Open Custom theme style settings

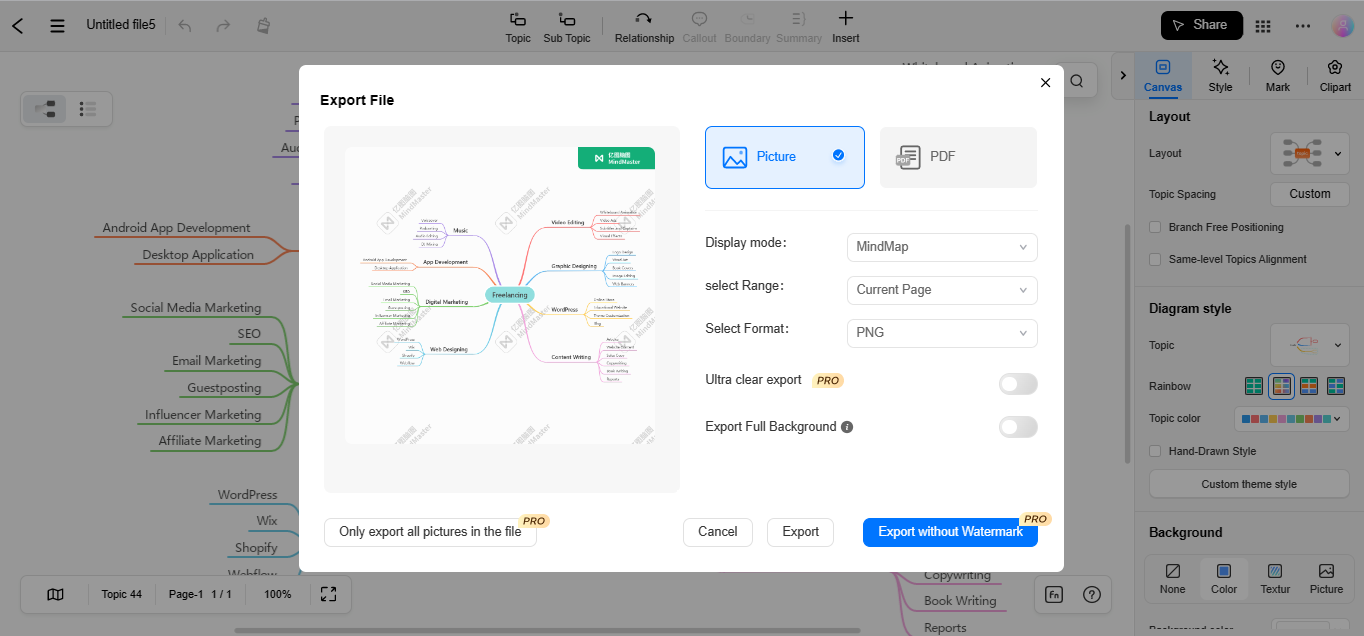[x=1248, y=484]
